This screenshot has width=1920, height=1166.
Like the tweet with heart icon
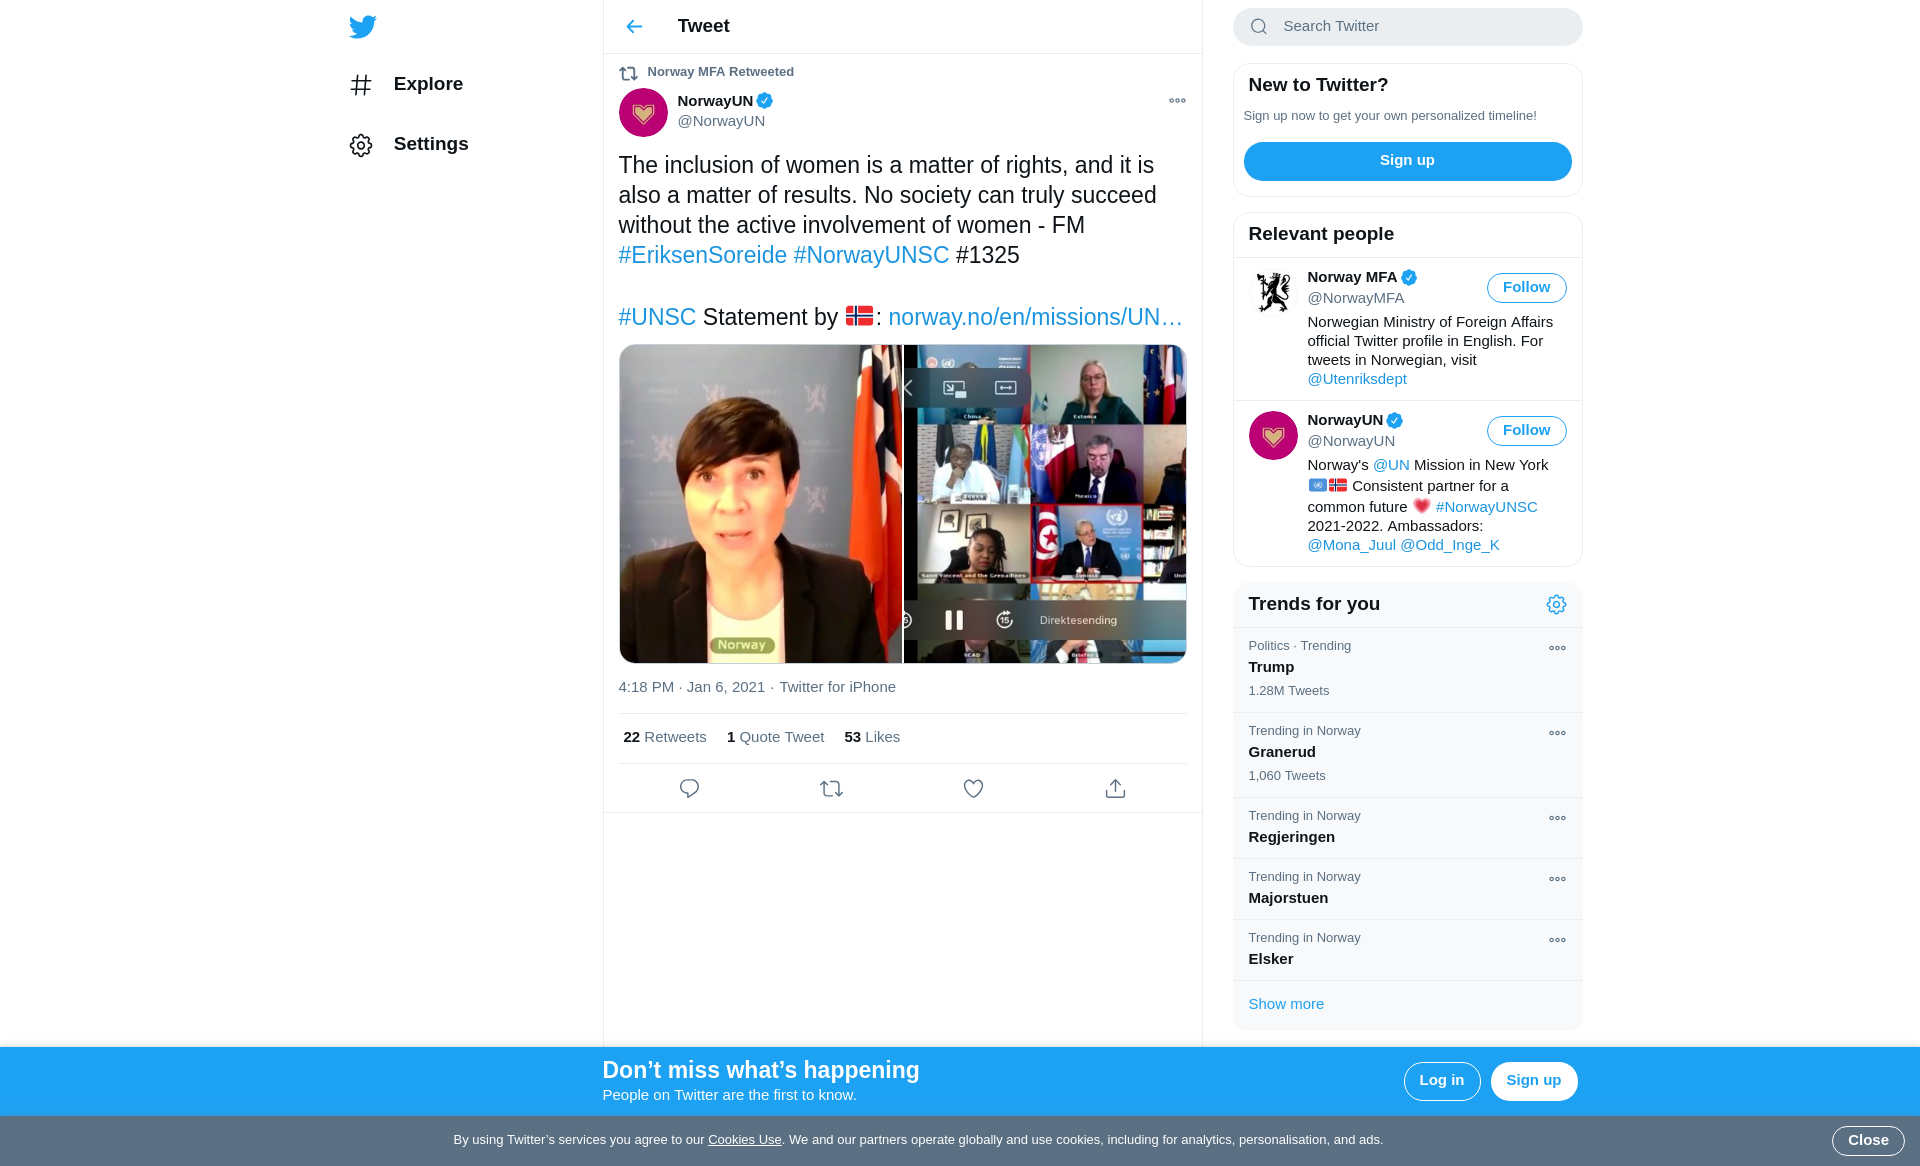pyautogui.click(x=973, y=789)
